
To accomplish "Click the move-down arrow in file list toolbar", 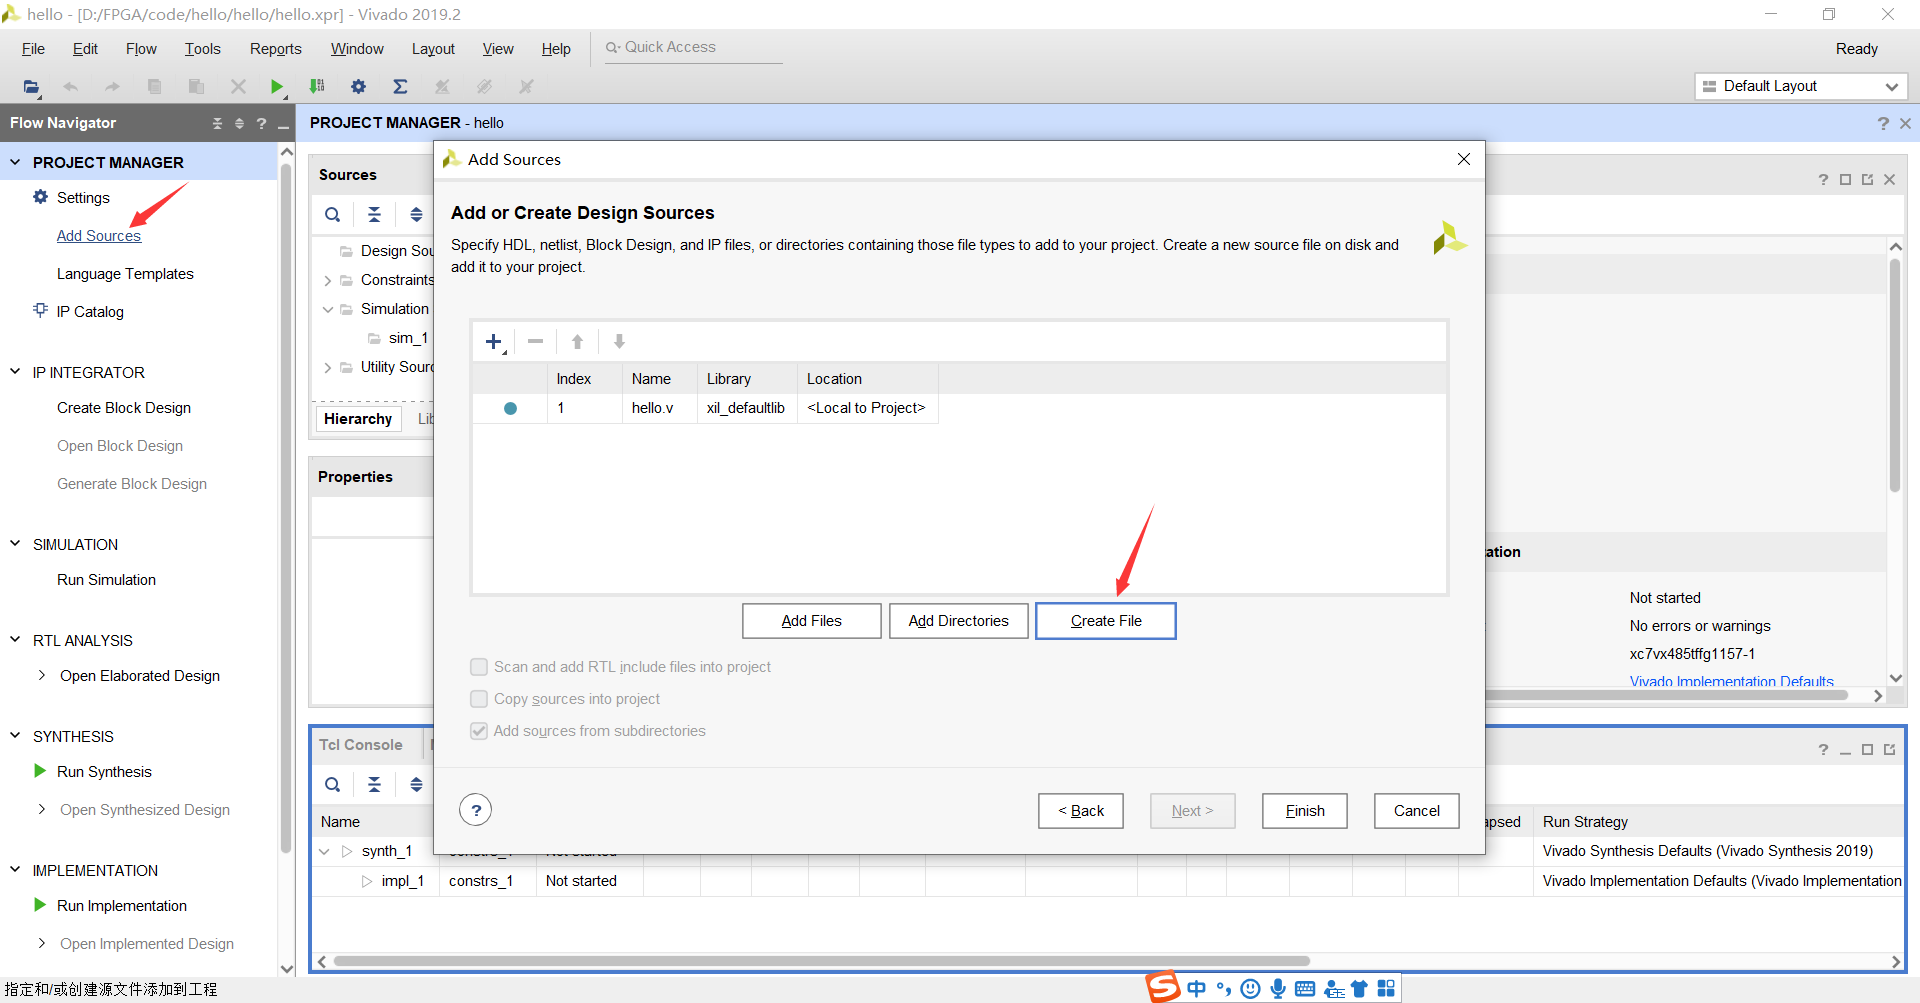I will tap(619, 342).
